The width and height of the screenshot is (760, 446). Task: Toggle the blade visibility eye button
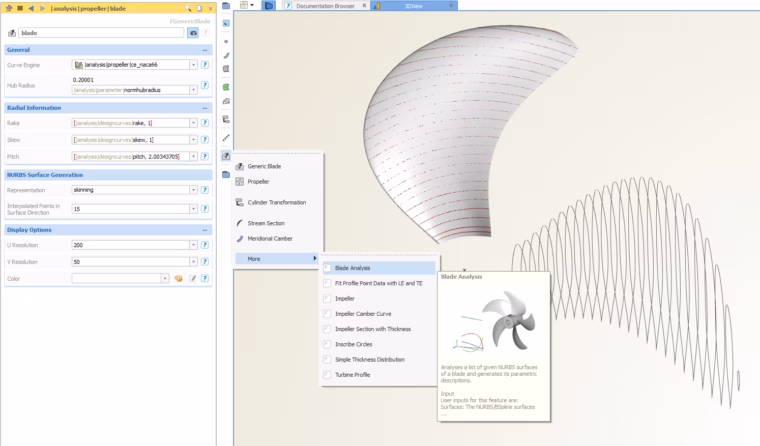pyautogui.click(x=193, y=33)
